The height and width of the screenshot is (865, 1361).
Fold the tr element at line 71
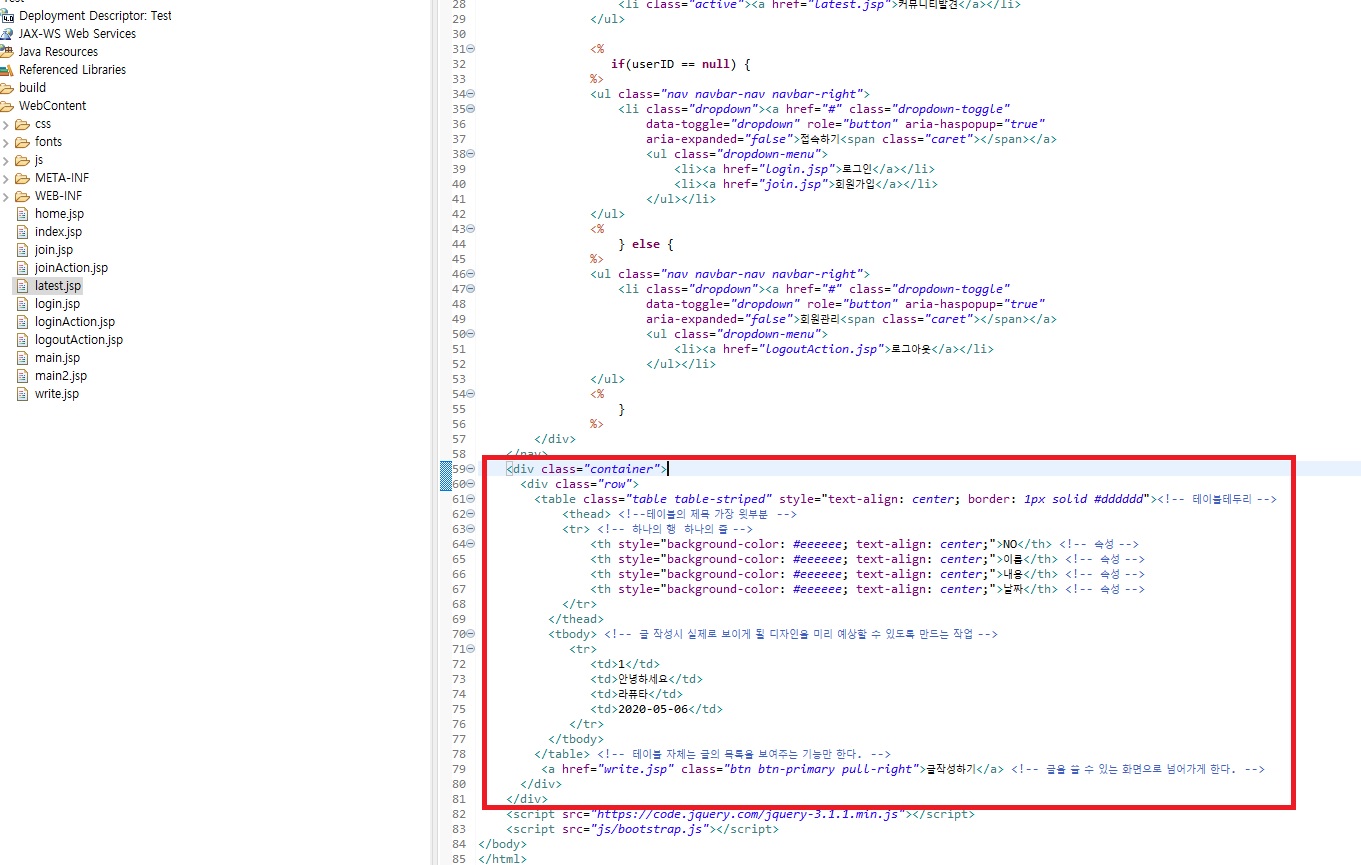pyautogui.click(x=471, y=649)
